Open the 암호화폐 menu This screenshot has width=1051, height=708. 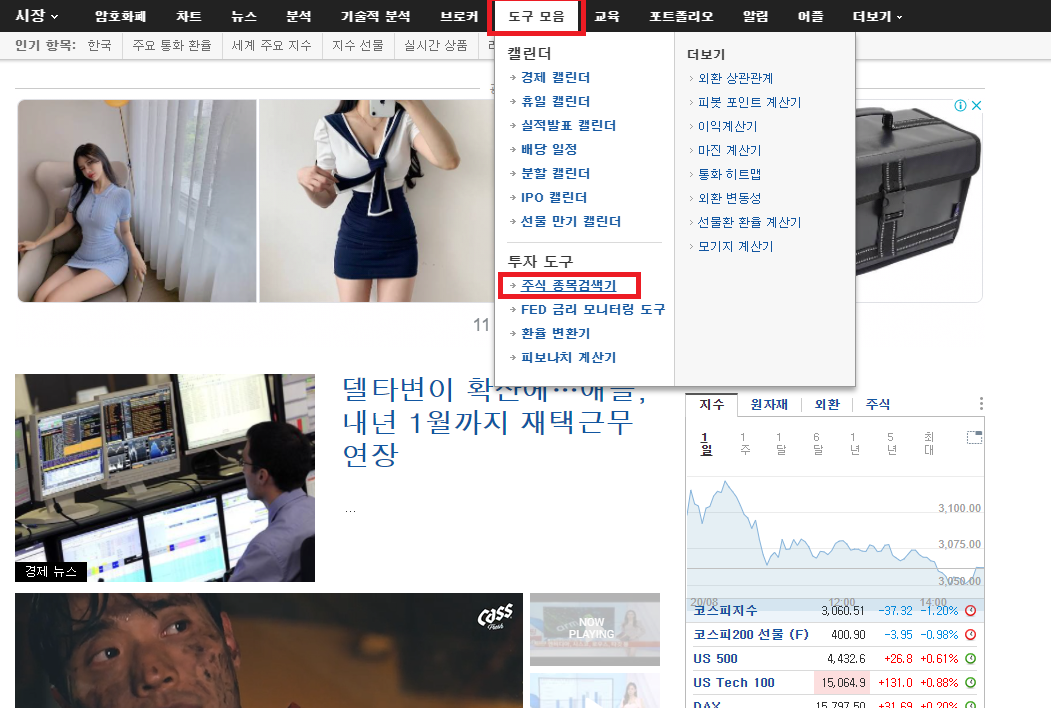[120, 16]
